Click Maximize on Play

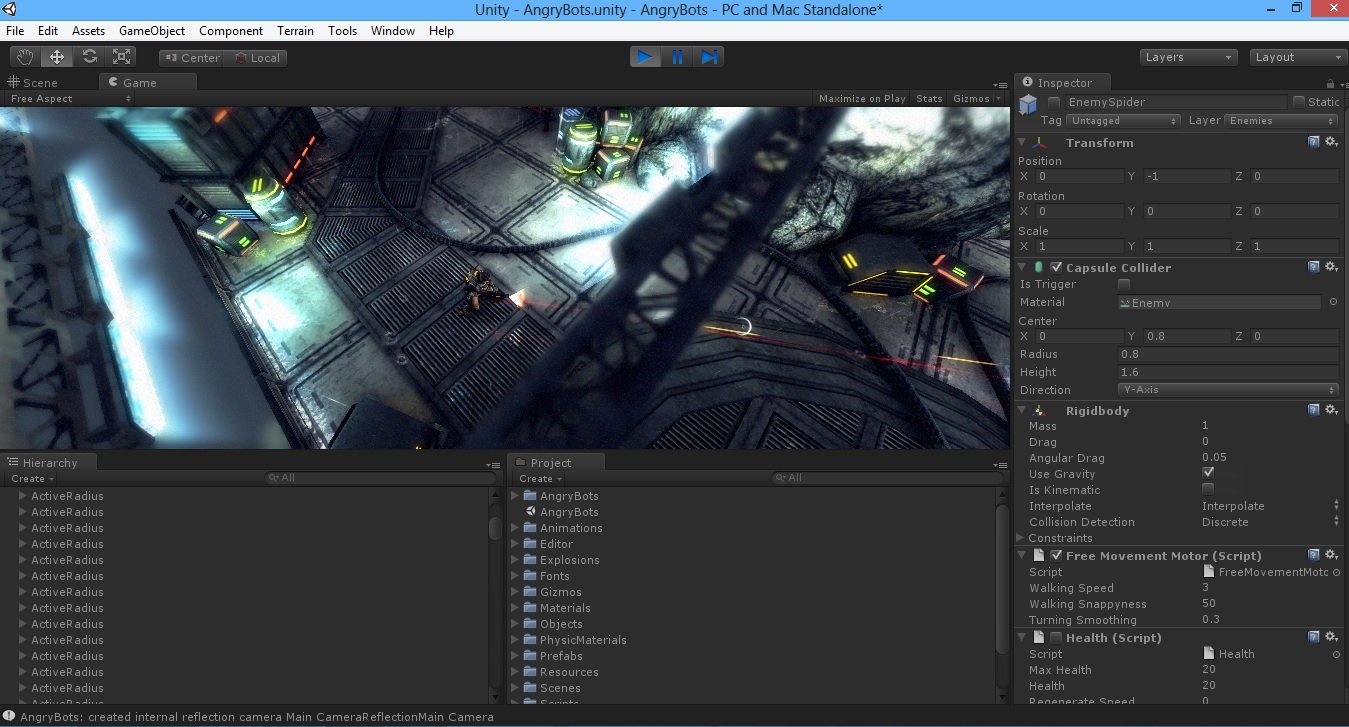pos(861,98)
